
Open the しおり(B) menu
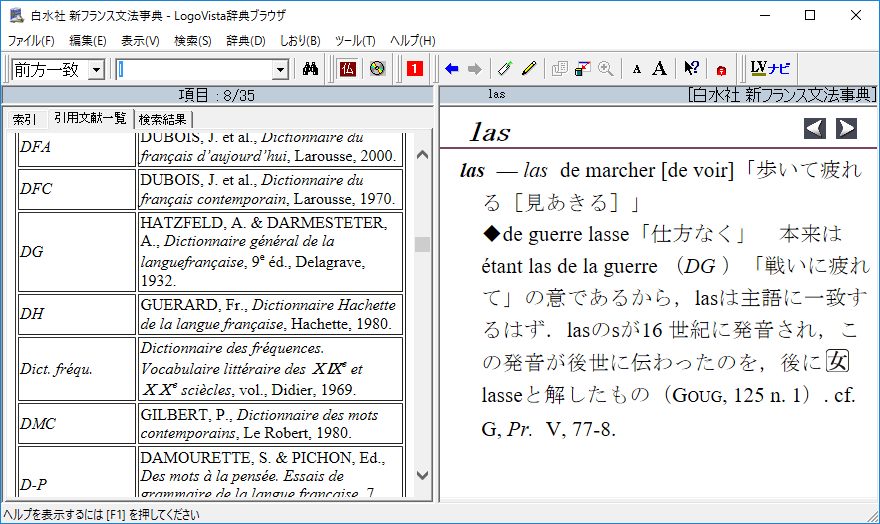(x=300, y=40)
